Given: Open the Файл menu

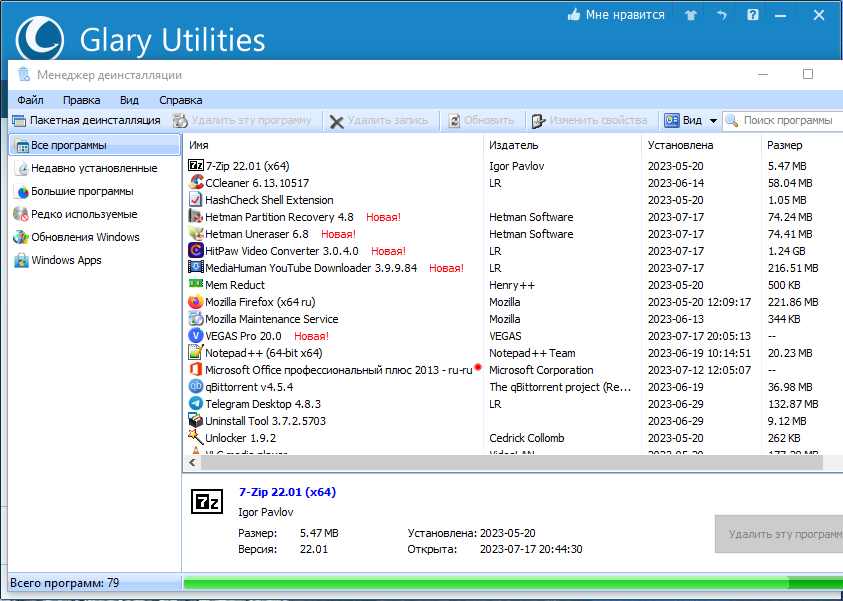Looking at the screenshot, I should pos(30,100).
